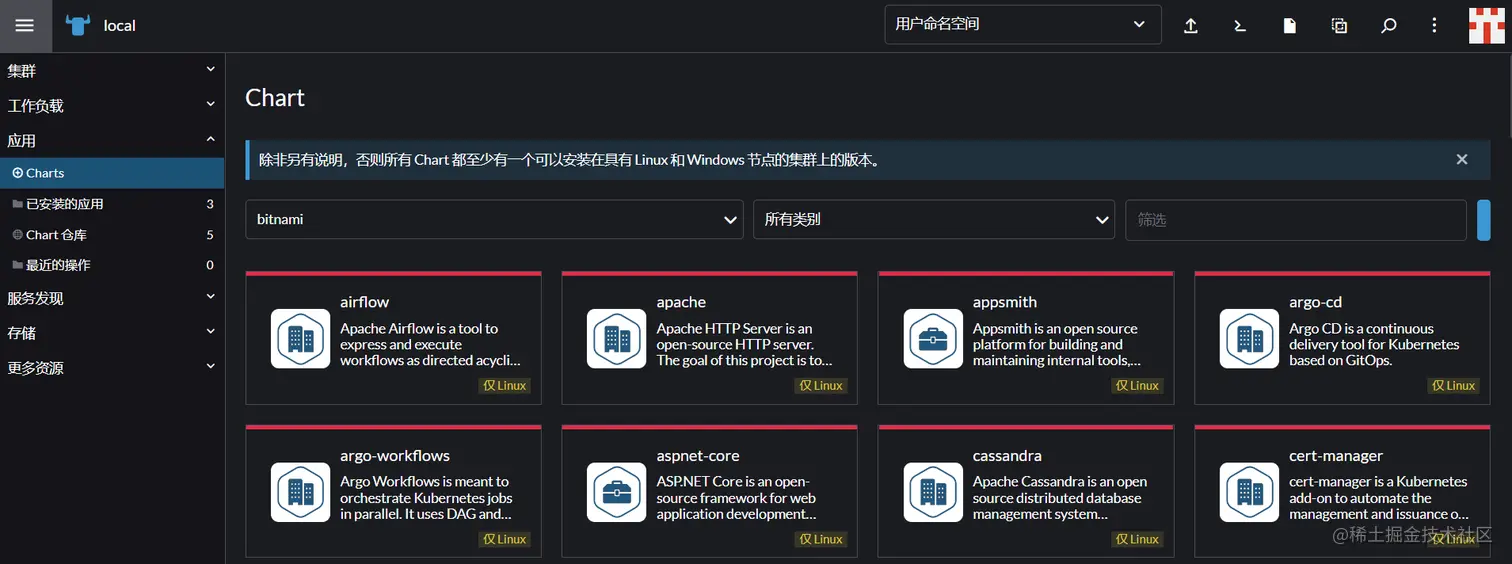Open the cert-manager chart title

click(x=1336, y=456)
